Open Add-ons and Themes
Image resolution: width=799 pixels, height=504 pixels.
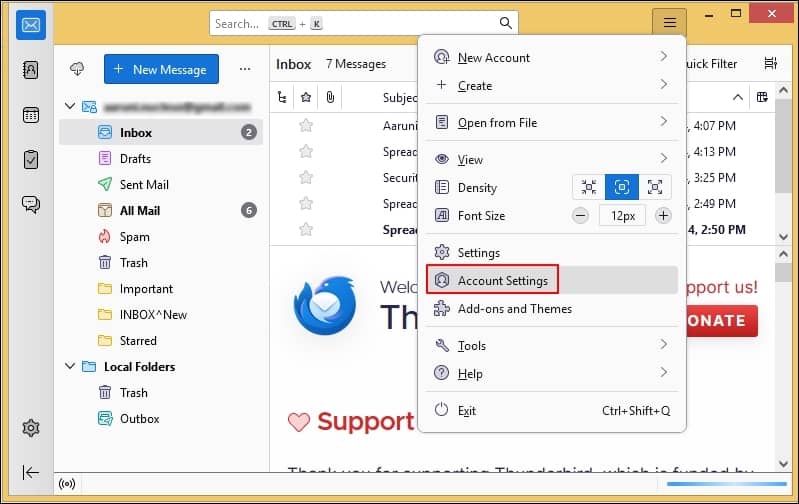552,308
